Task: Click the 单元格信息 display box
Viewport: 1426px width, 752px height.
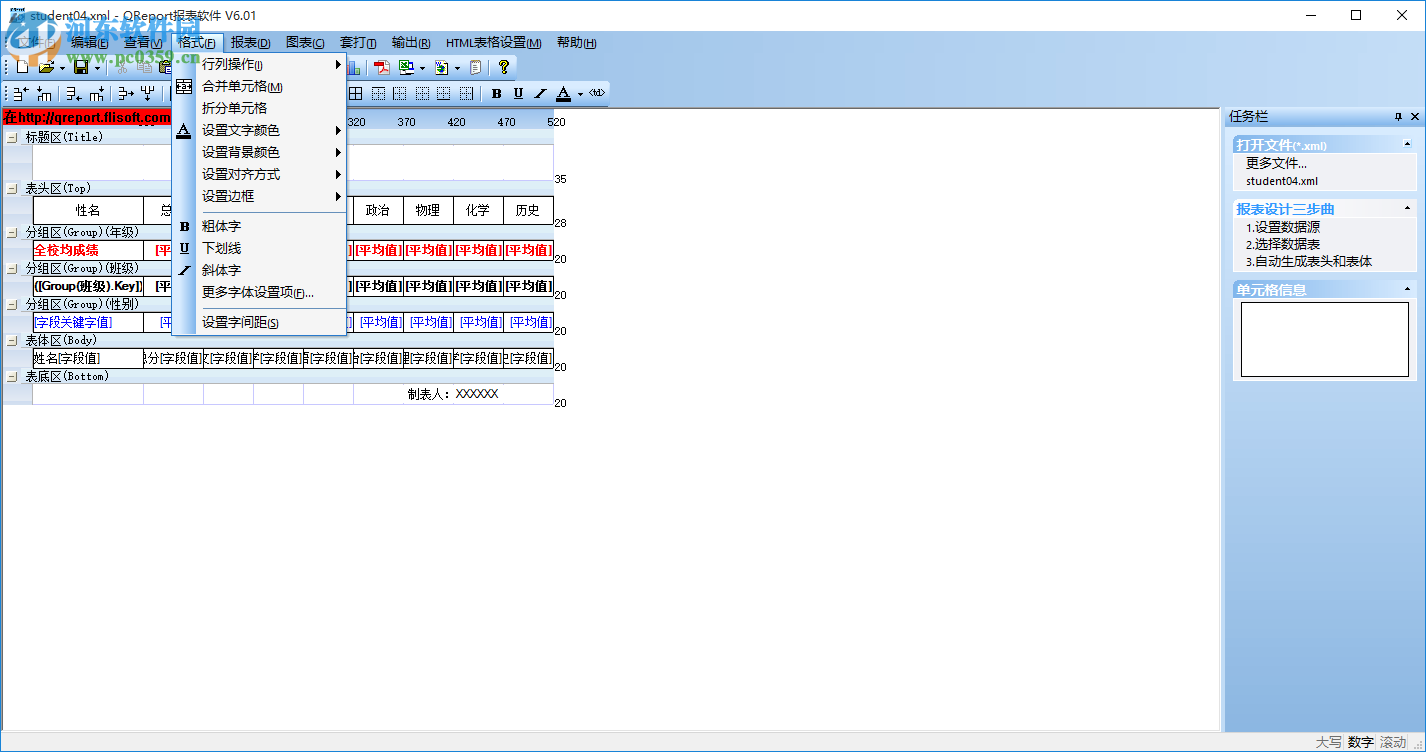Action: (1322, 340)
